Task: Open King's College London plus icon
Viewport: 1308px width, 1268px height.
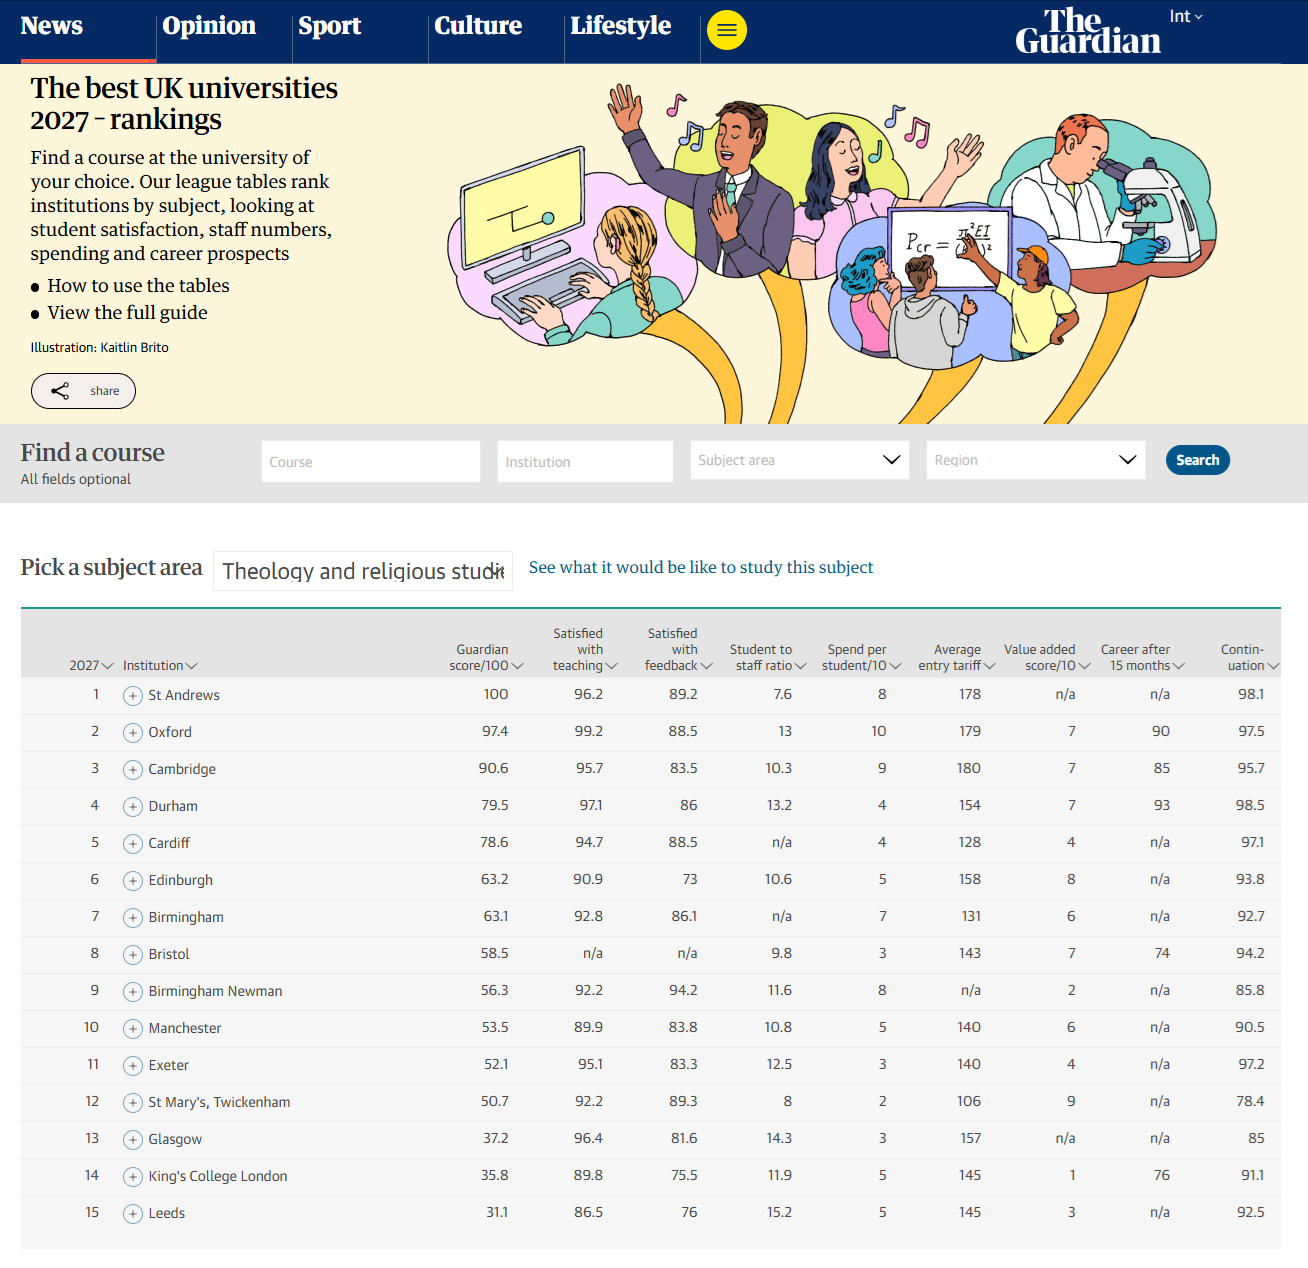Action: tap(133, 1177)
